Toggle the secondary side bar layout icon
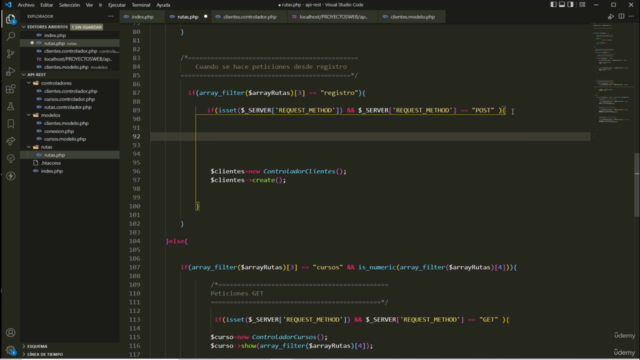Screen dimensions: 640x360 pos(571,5)
